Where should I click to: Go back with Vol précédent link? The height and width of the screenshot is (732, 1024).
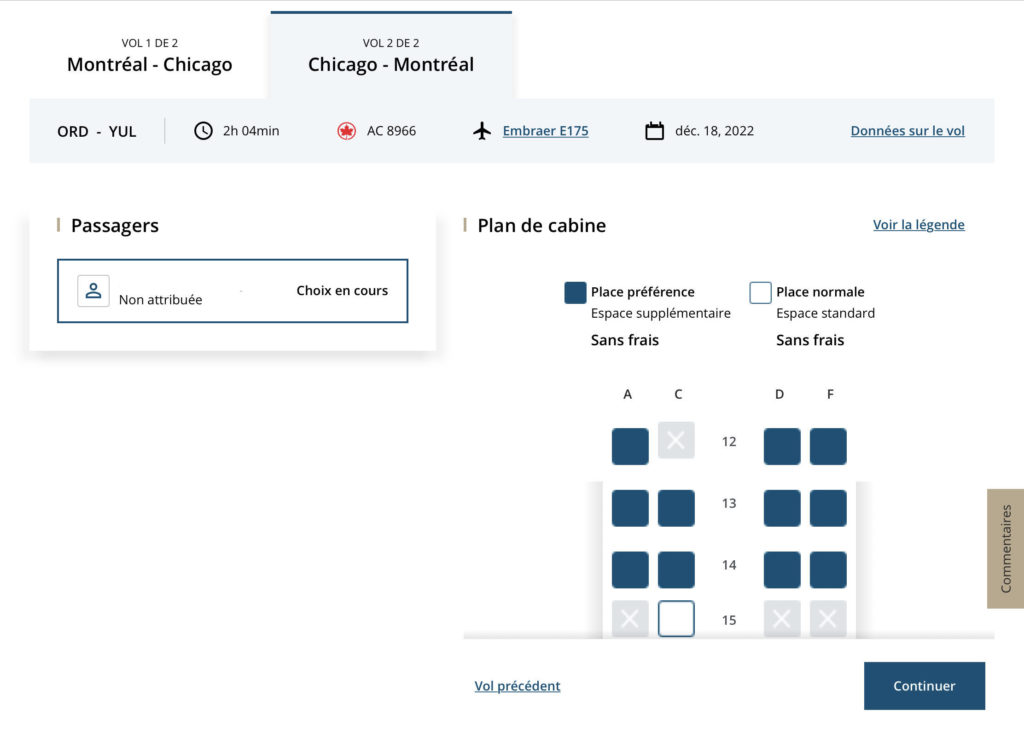[517, 686]
